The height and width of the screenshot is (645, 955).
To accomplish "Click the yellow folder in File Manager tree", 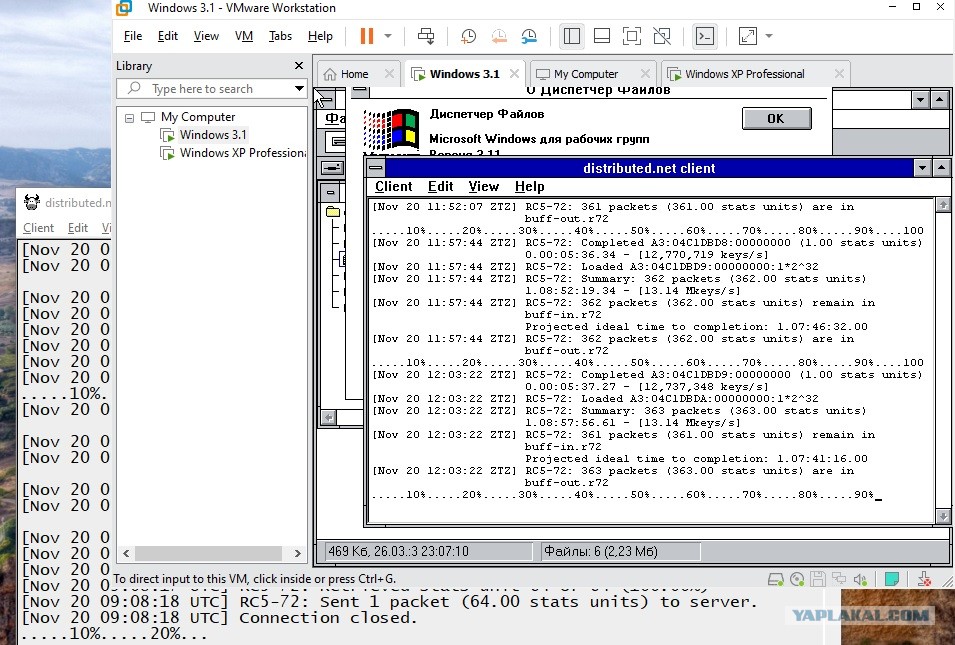I will point(333,211).
